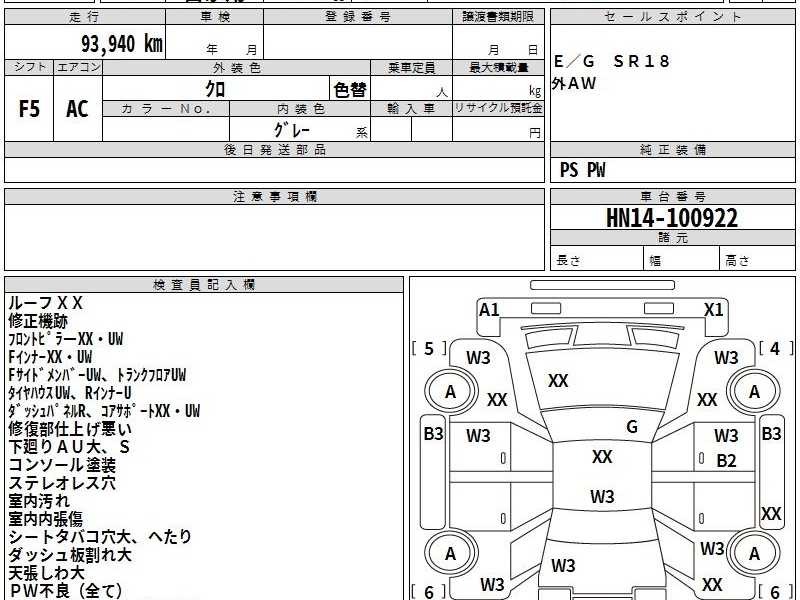The image size is (800, 600).
Task: Click the シートタバコ穴大、へたり note
Action: pos(100,537)
